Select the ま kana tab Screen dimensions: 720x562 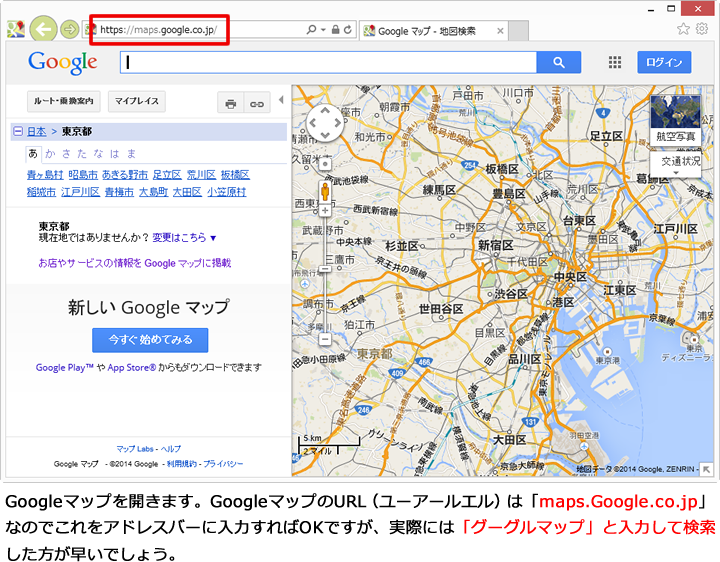(x=131, y=154)
